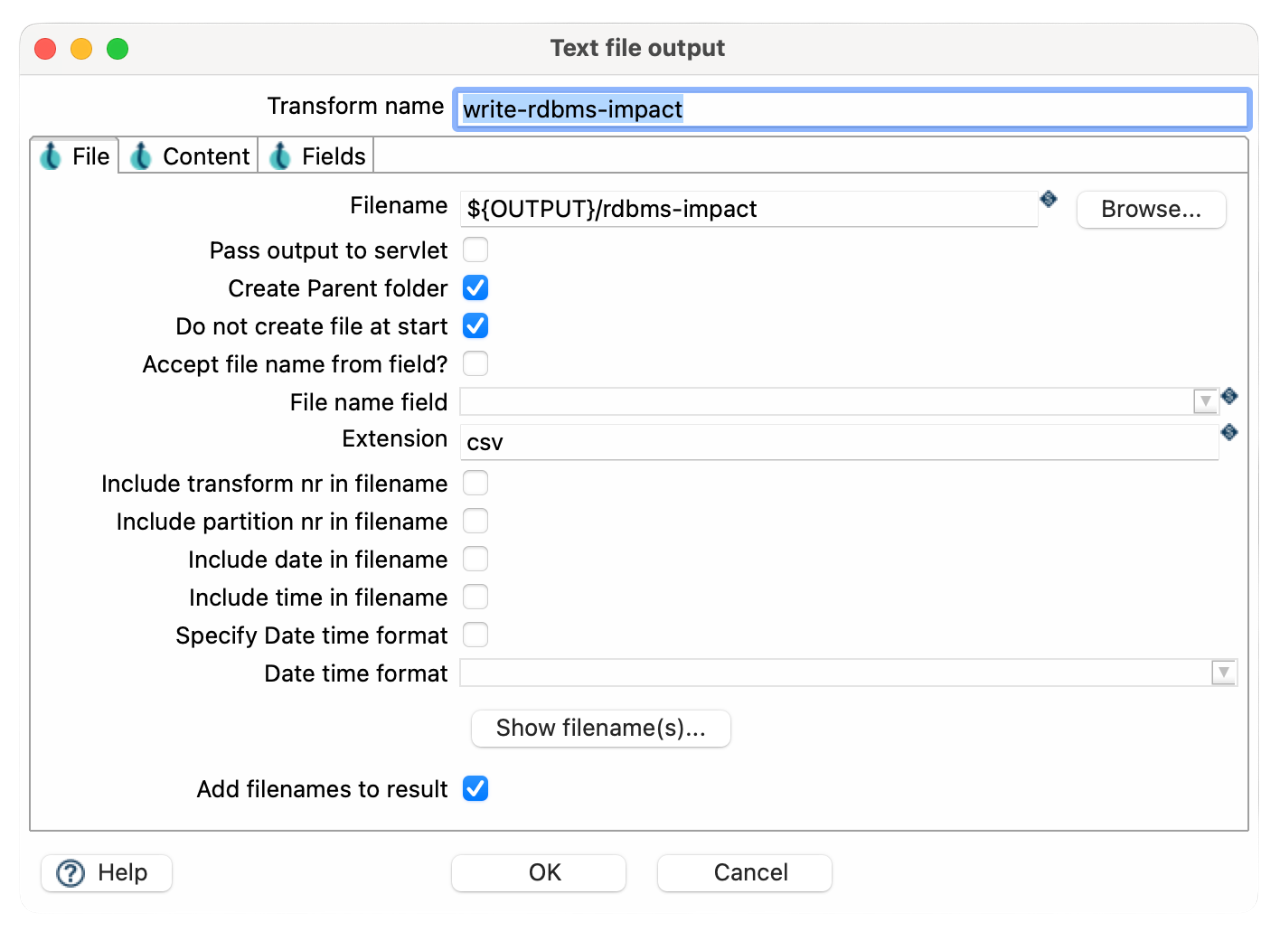Click into the Transform name input
The width and height of the screenshot is (1280, 936).
pyautogui.click(x=850, y=110)
